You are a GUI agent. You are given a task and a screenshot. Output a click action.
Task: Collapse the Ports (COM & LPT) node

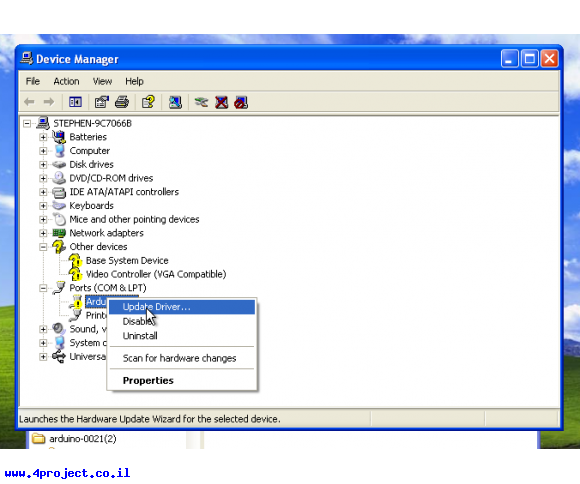pos(43,288)
